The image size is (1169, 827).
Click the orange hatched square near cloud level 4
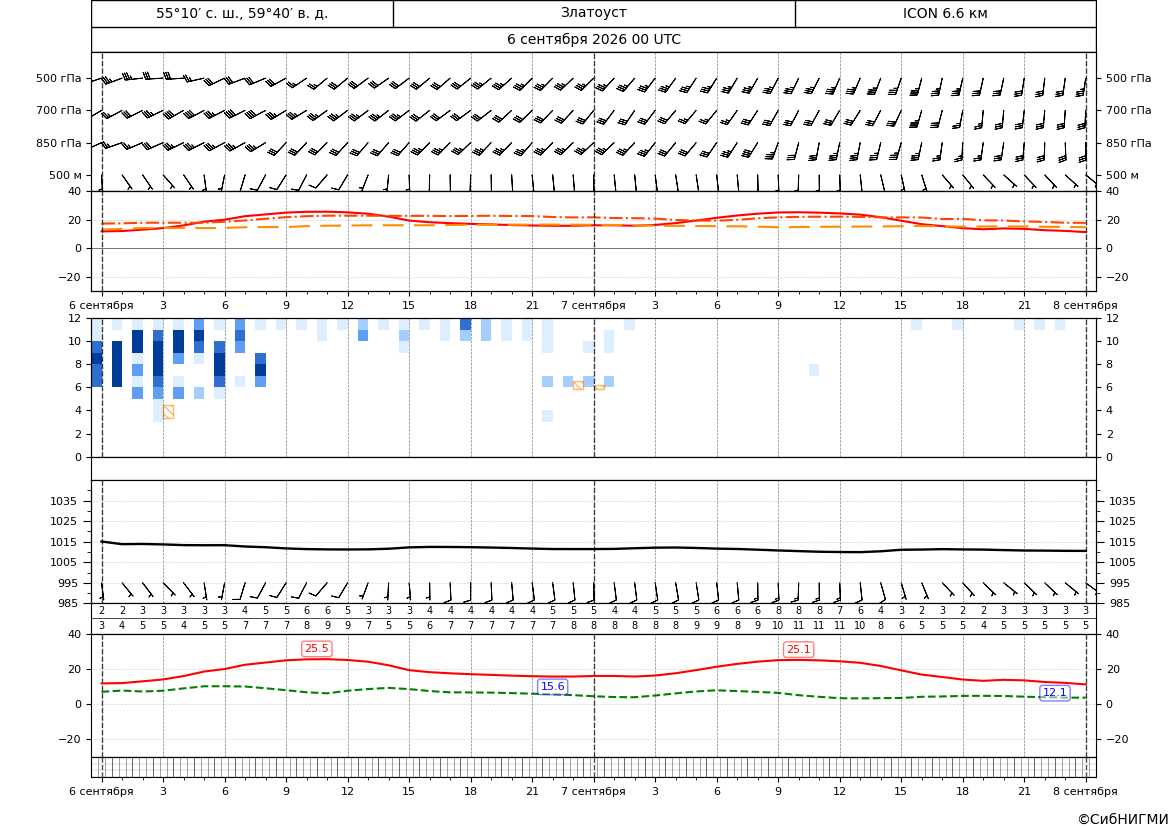168,412
